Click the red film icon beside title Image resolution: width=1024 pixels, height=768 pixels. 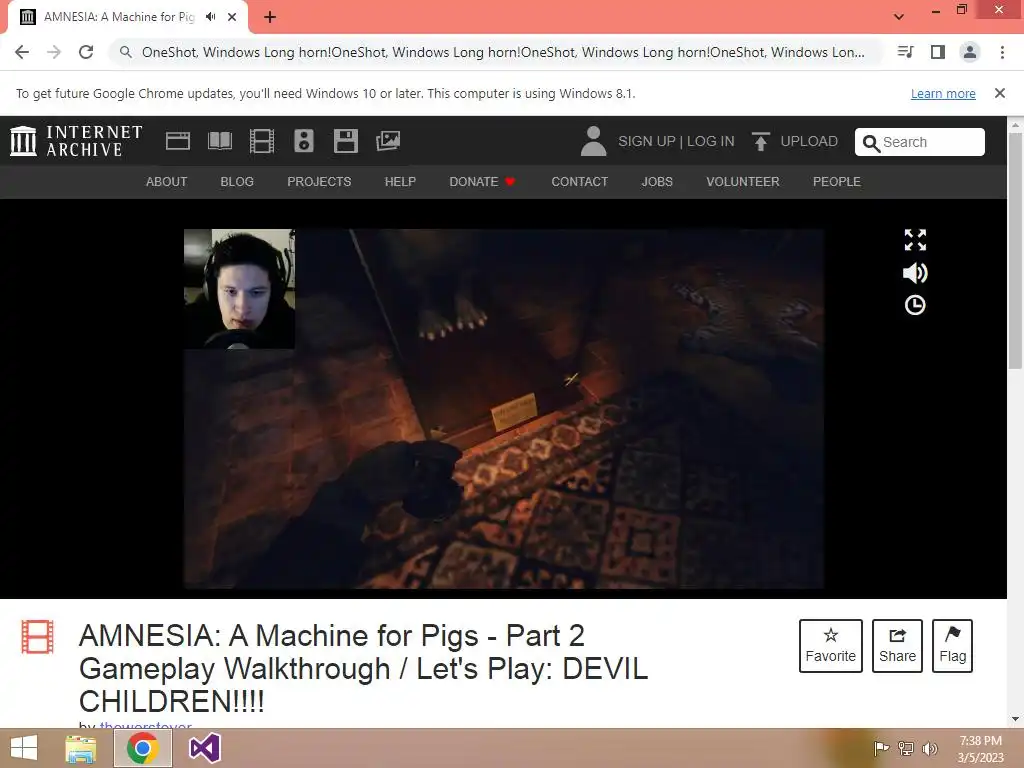[37, 637]
